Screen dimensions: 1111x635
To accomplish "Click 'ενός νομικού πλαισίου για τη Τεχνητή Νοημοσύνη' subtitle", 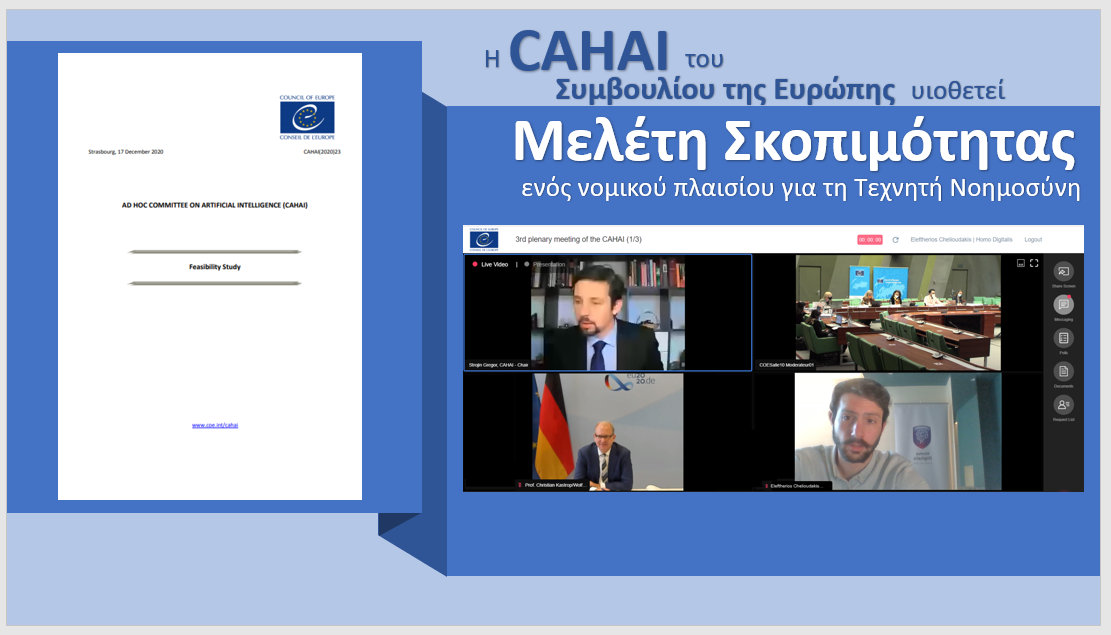I will [801, 188].
